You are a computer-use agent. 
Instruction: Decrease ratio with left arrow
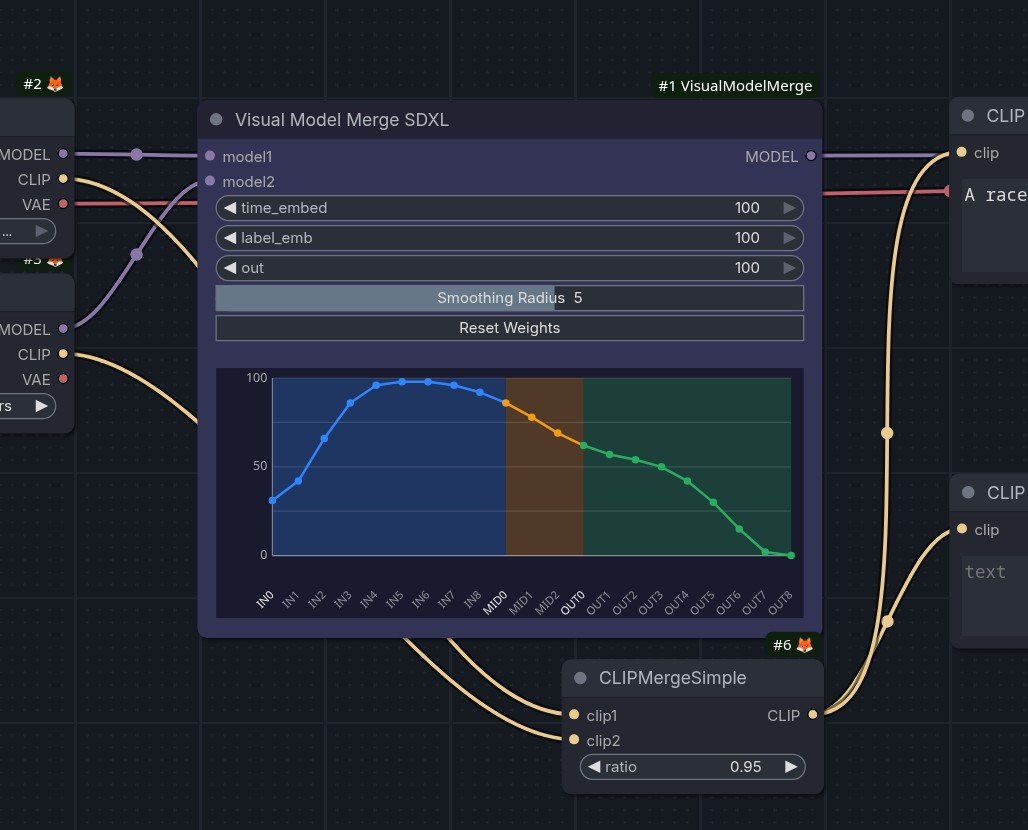point(594,766)
